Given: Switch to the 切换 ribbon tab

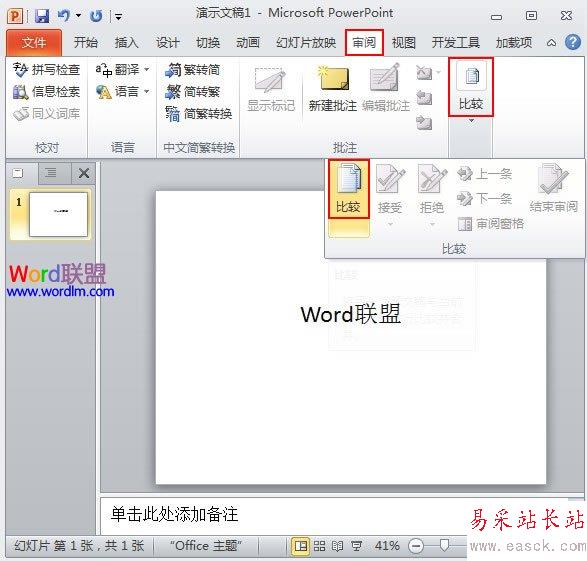Looking at the screenshot, I should coord(208,43).
